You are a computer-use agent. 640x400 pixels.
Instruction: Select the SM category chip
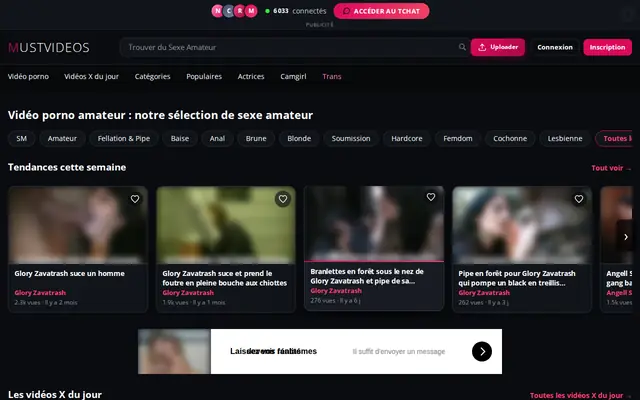click(x=22, y=138)
